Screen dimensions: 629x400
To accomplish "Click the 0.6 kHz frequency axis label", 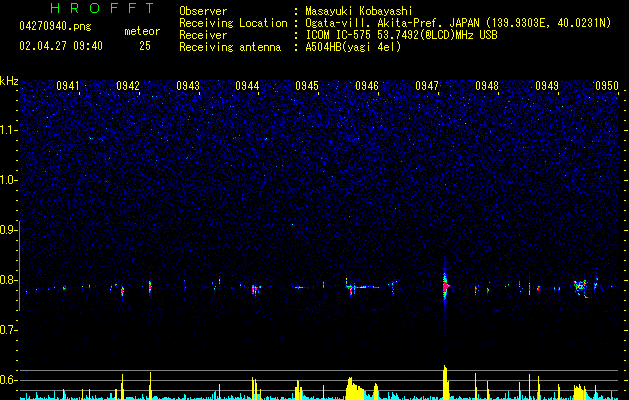I will click(8, 380).
